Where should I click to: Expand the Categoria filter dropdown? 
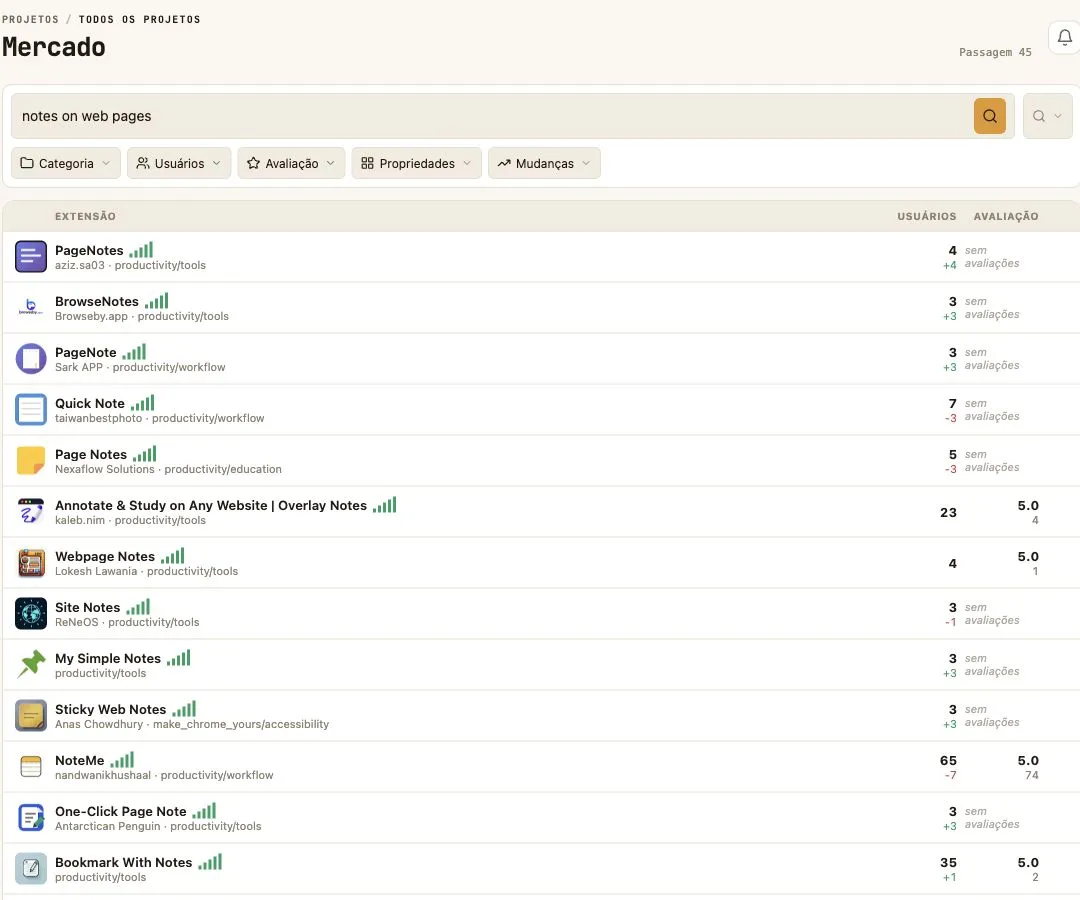[x=65, y=163]
